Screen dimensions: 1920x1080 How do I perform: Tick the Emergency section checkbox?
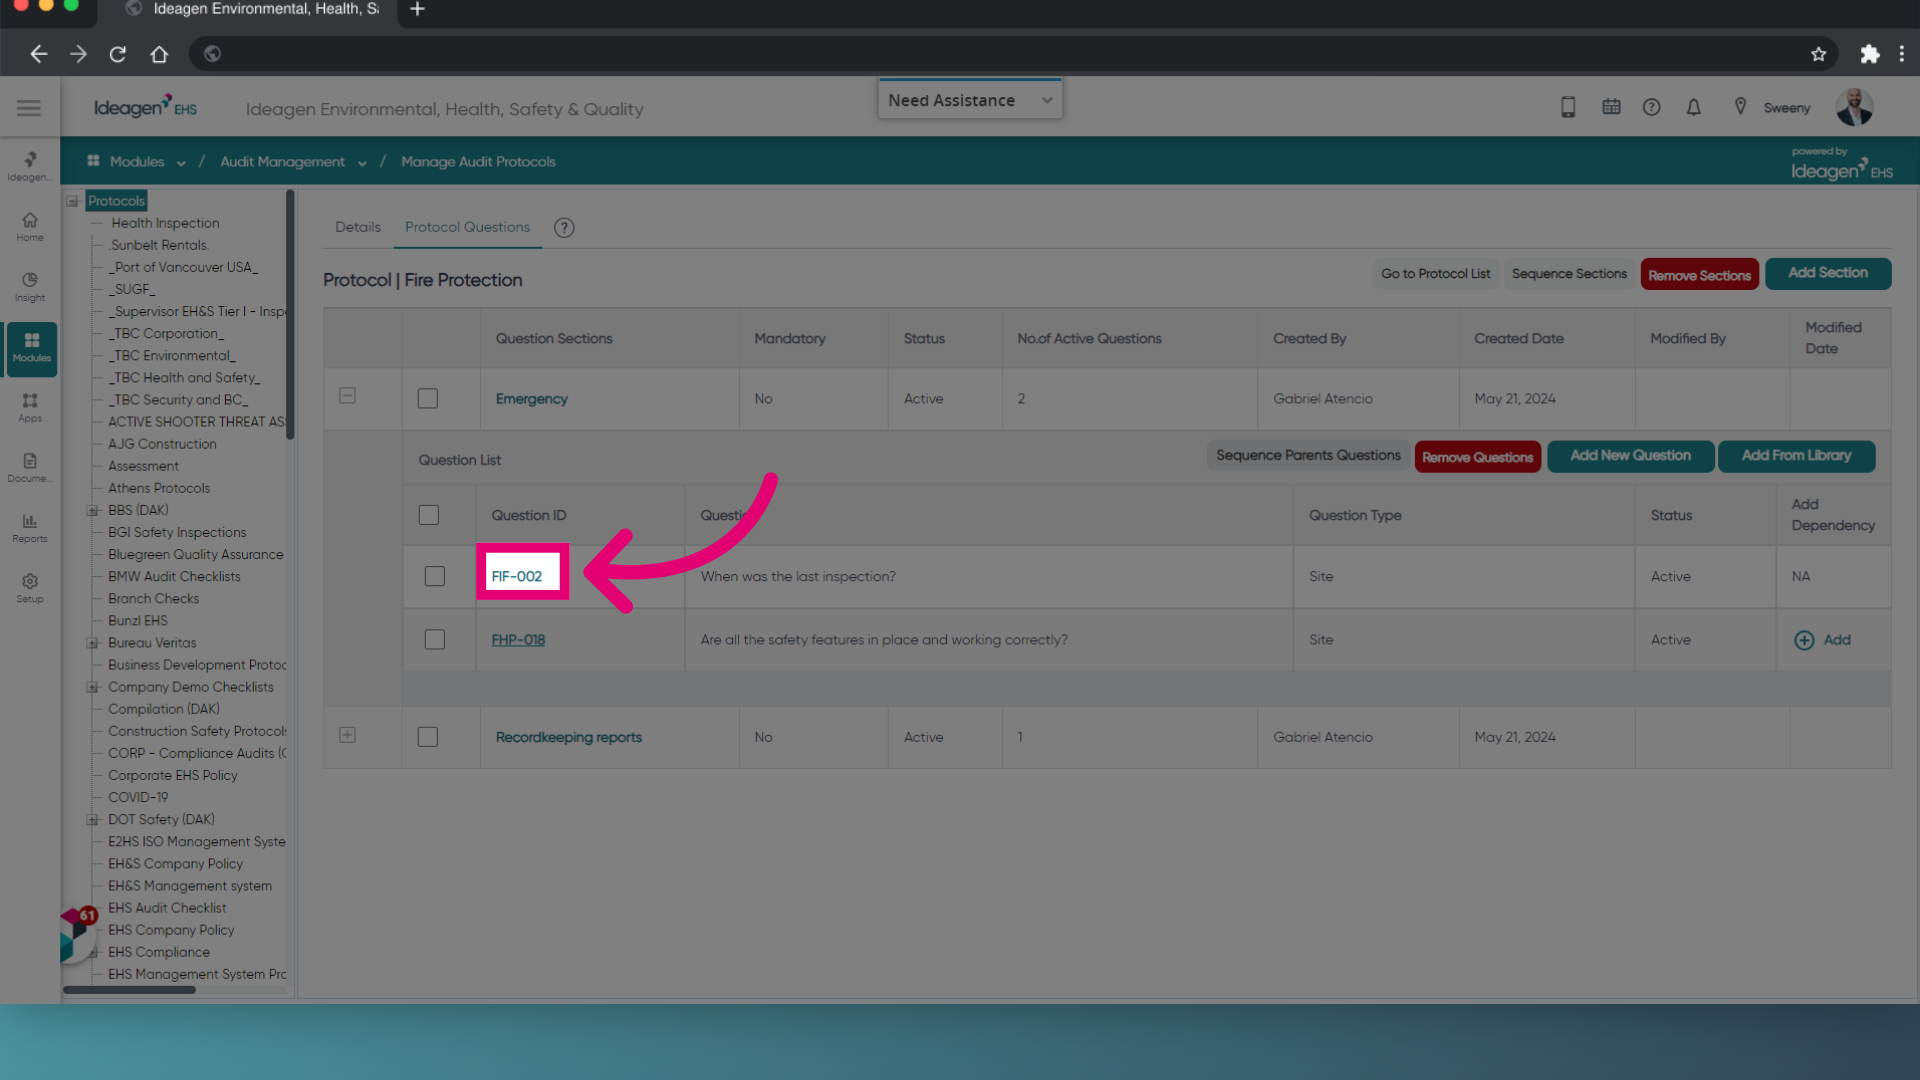[428, 399]
